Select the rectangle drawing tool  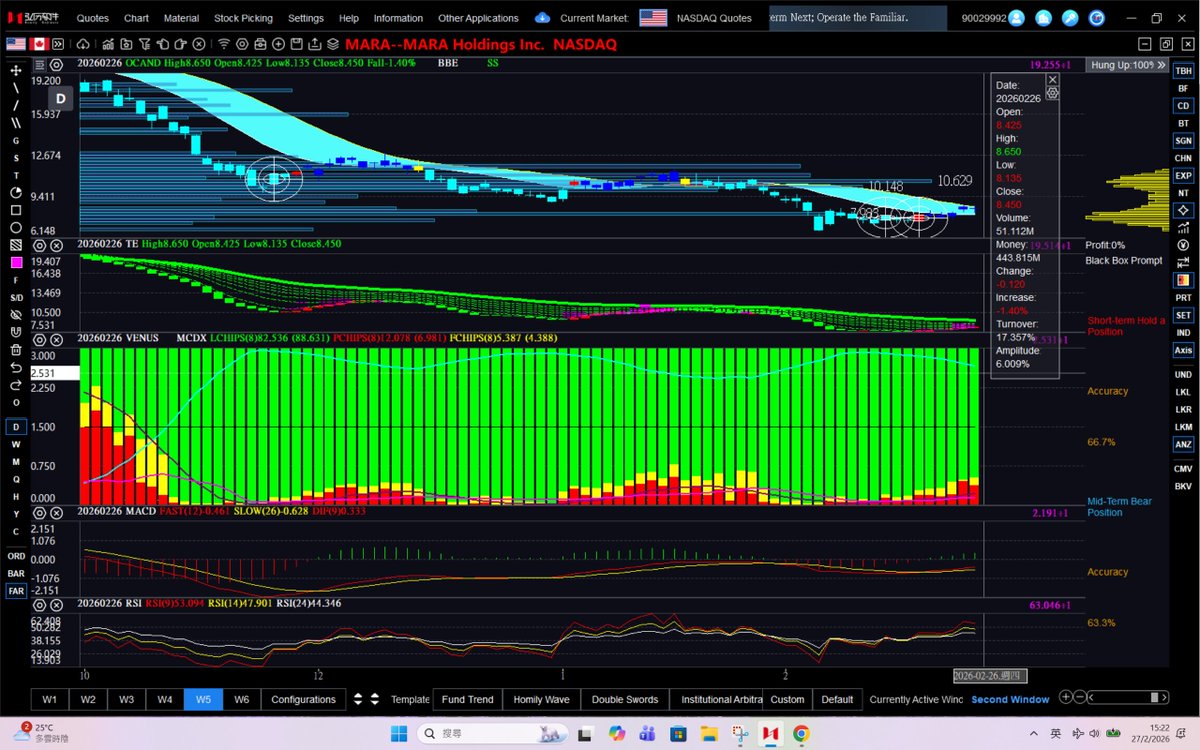point(16,210)
